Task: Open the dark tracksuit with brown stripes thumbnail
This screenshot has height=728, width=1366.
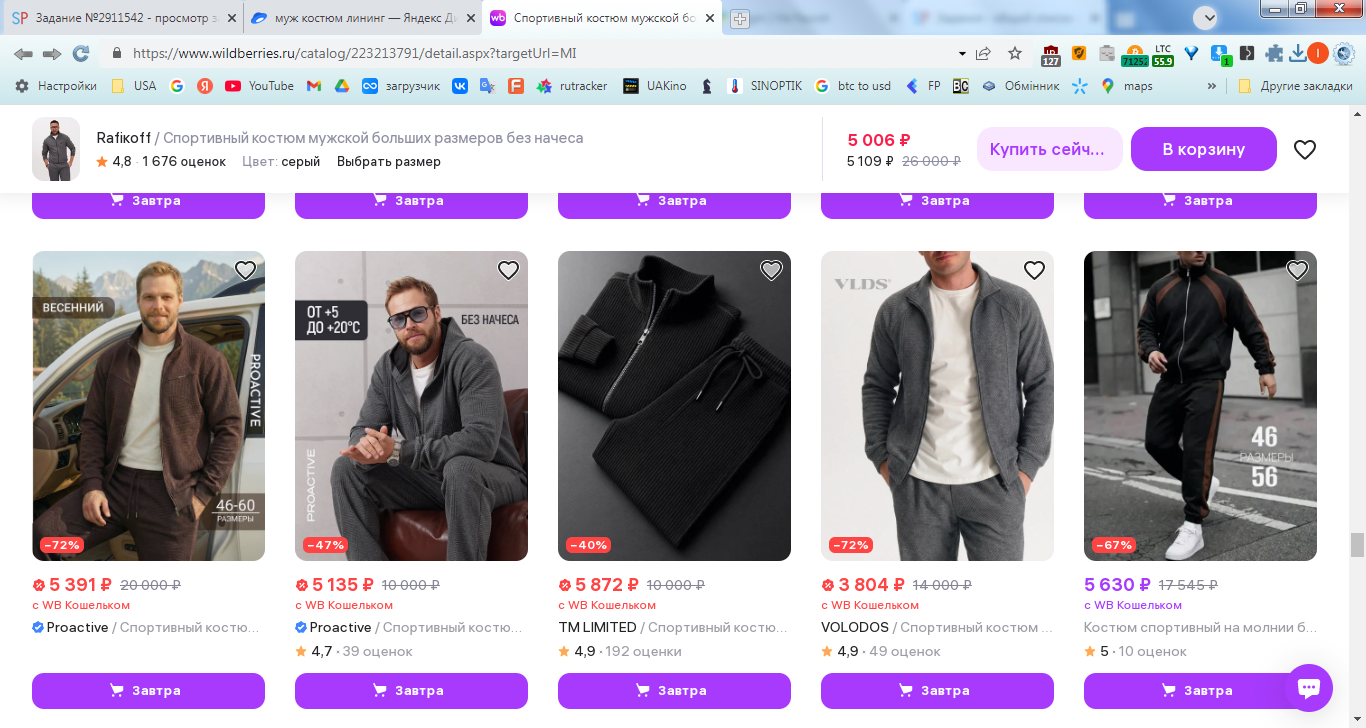Action: tap(1200, 405)
